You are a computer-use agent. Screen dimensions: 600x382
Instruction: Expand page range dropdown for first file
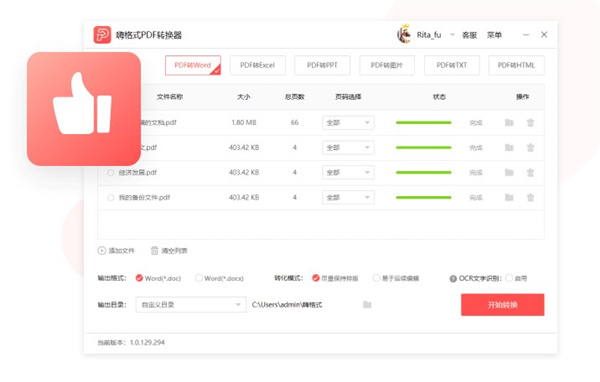pyautogui.click(x=348, y=123)
